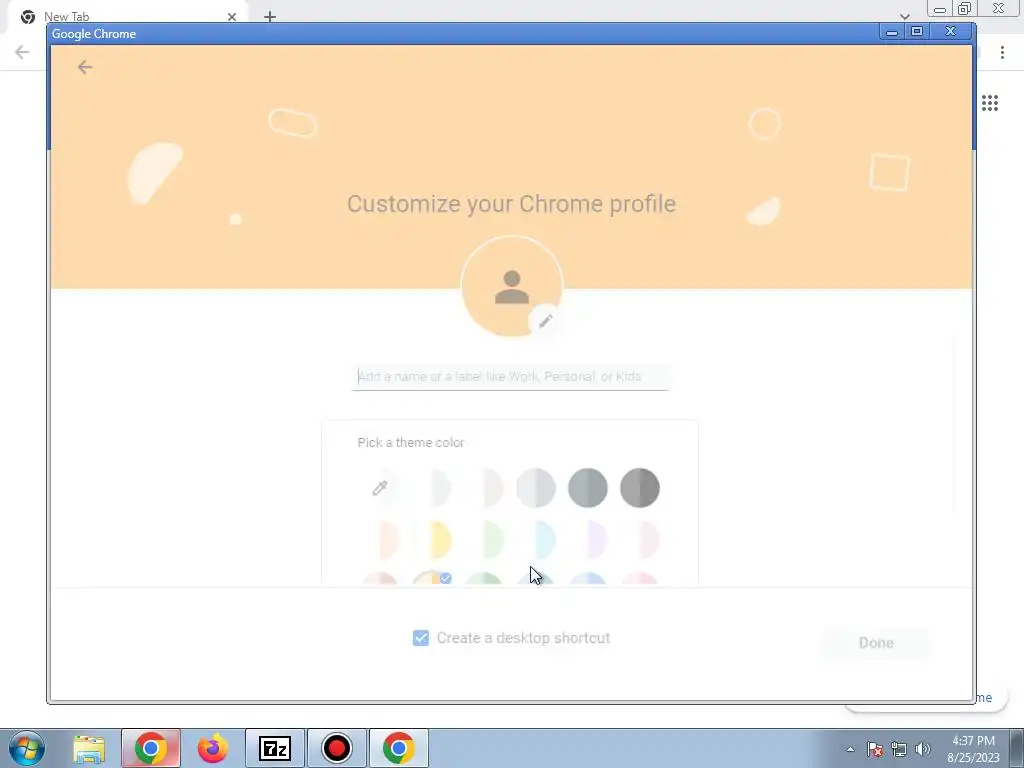Pick the darkest grey theme color

[639, 488]
